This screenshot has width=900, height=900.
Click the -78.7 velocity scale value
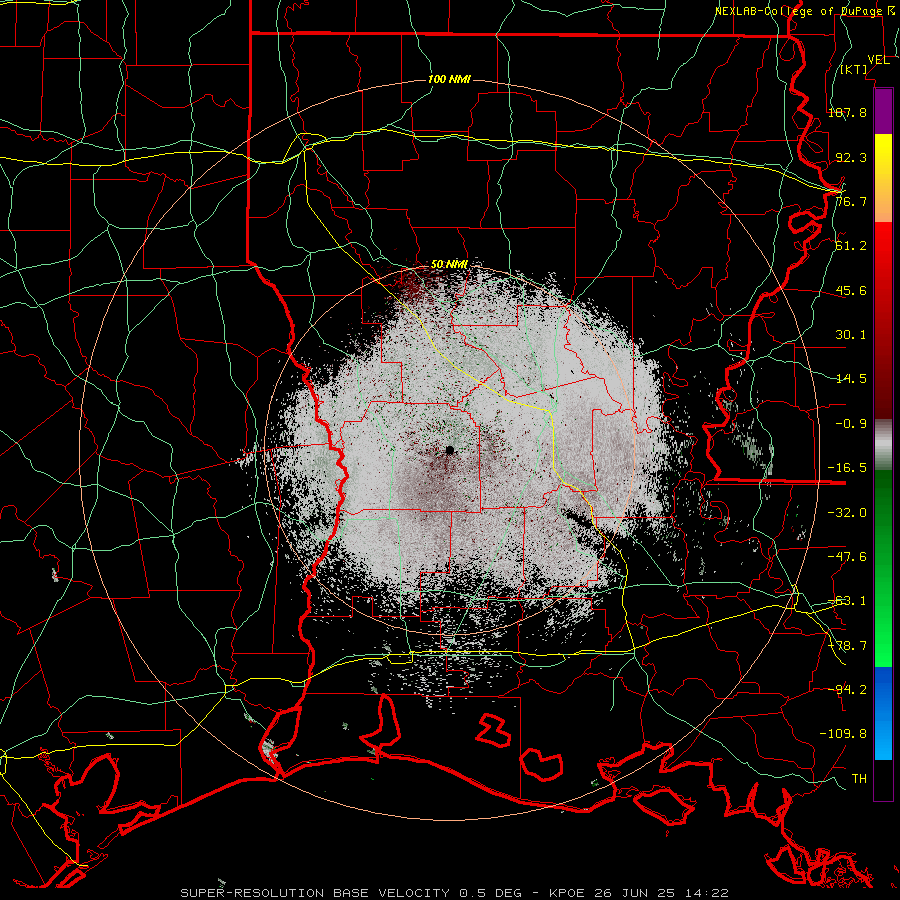click(847, 646)
